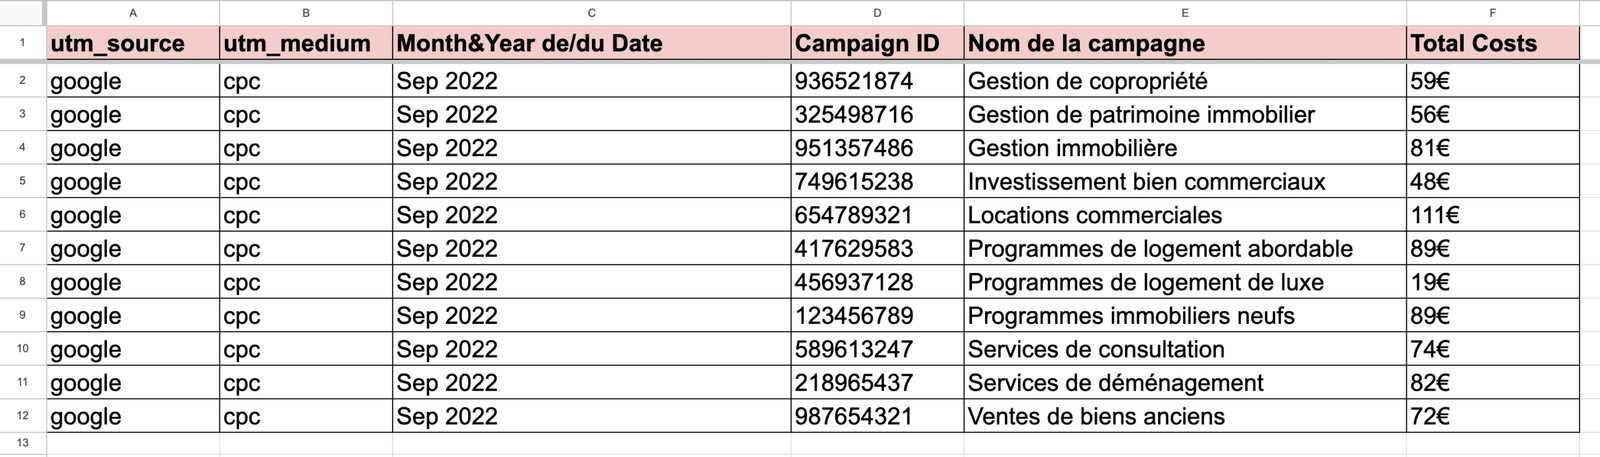Viewport: 1600px width, 457px height.
Task: Select Month&Year de/du Date header
Action: (591, 43)
